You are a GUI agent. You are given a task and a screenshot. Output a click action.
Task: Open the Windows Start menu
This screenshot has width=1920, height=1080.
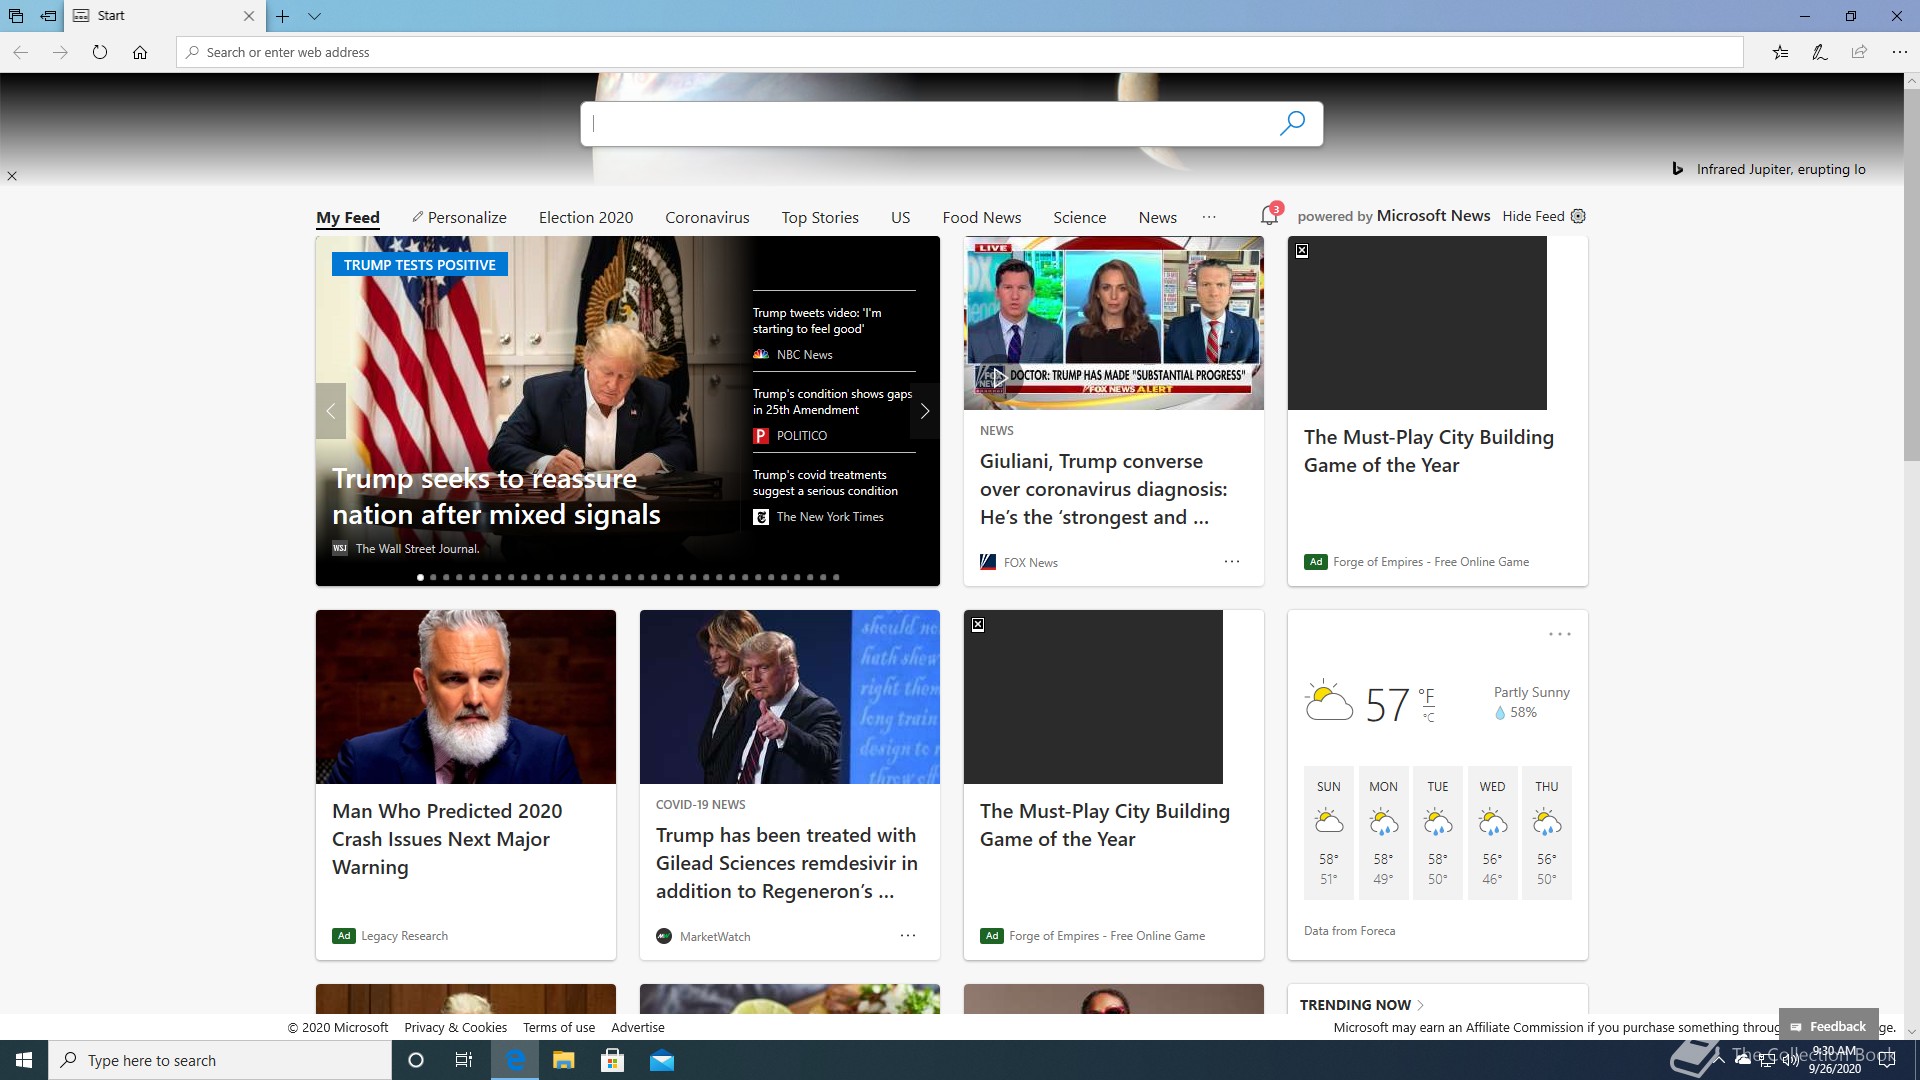[x=24, y=1060]
